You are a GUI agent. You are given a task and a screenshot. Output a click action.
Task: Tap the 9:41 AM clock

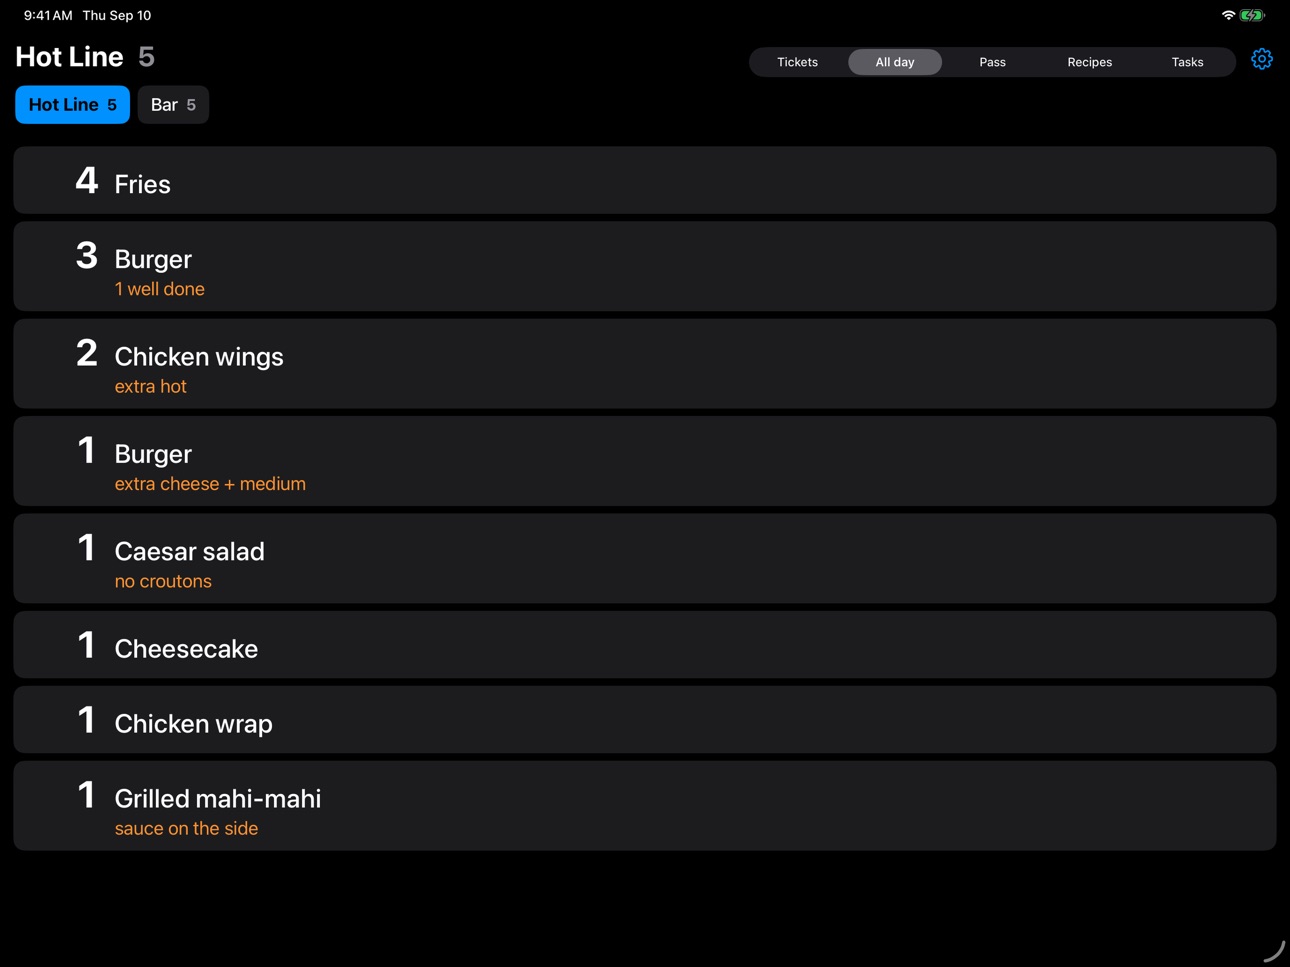[x=48, y=15]
